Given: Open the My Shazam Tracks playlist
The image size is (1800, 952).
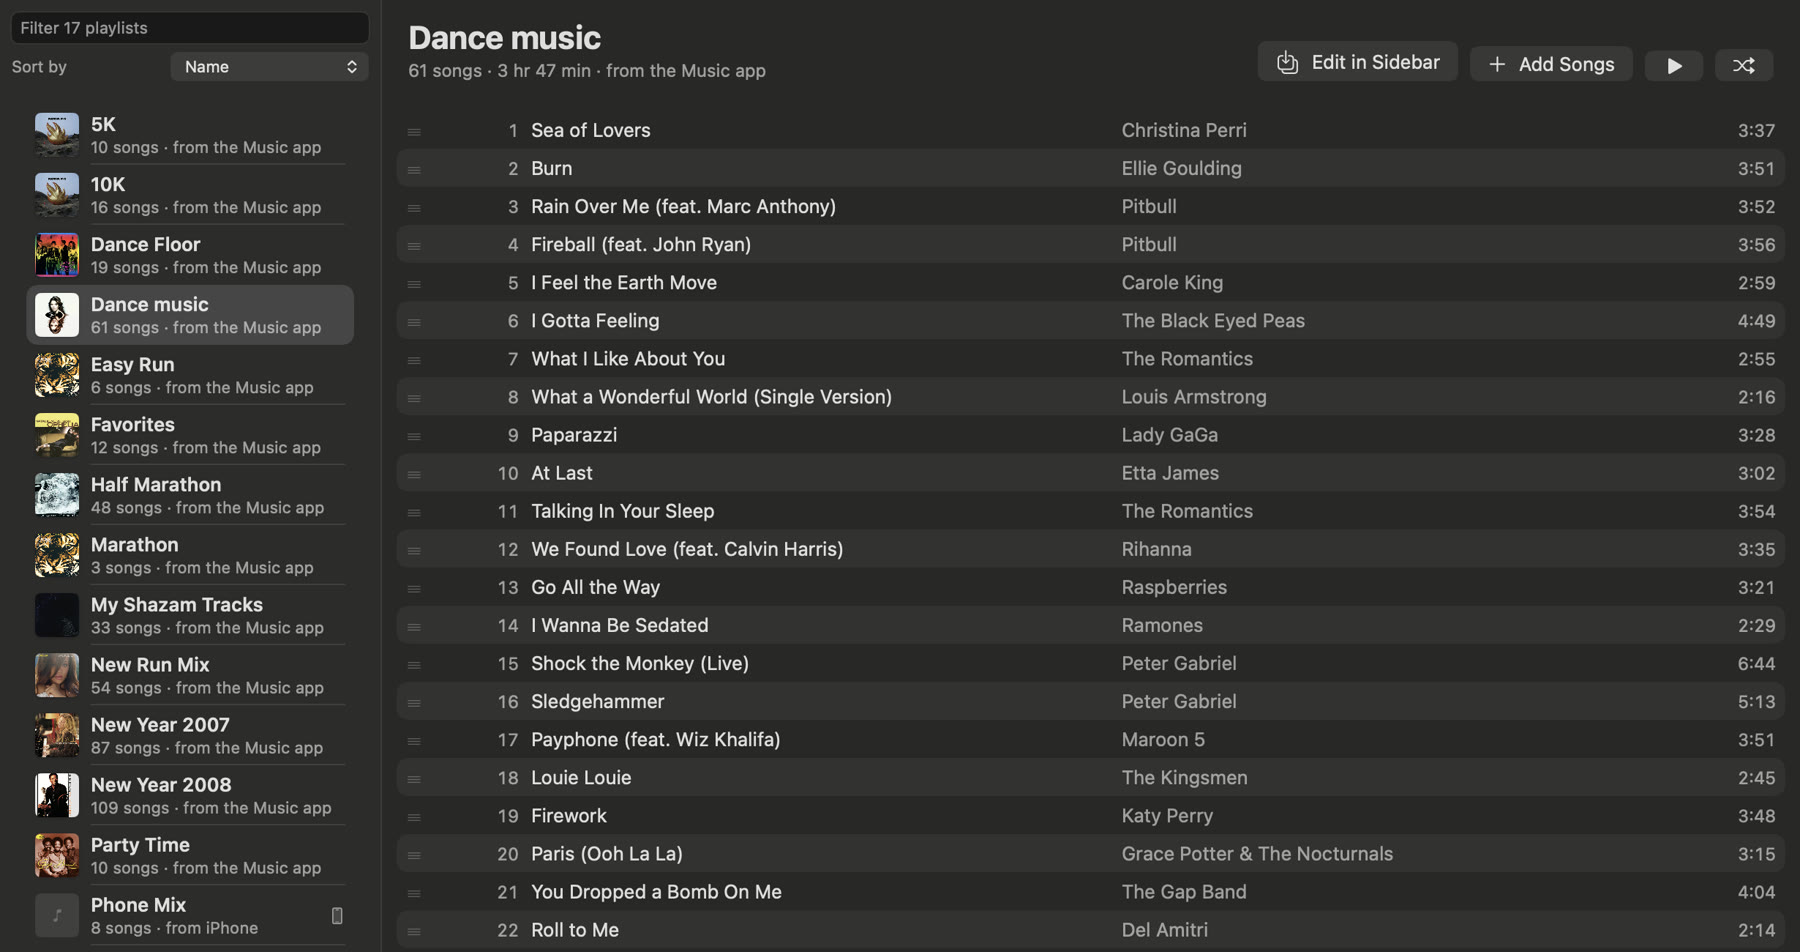Looking at the screenshot, I should click(190, 615).
